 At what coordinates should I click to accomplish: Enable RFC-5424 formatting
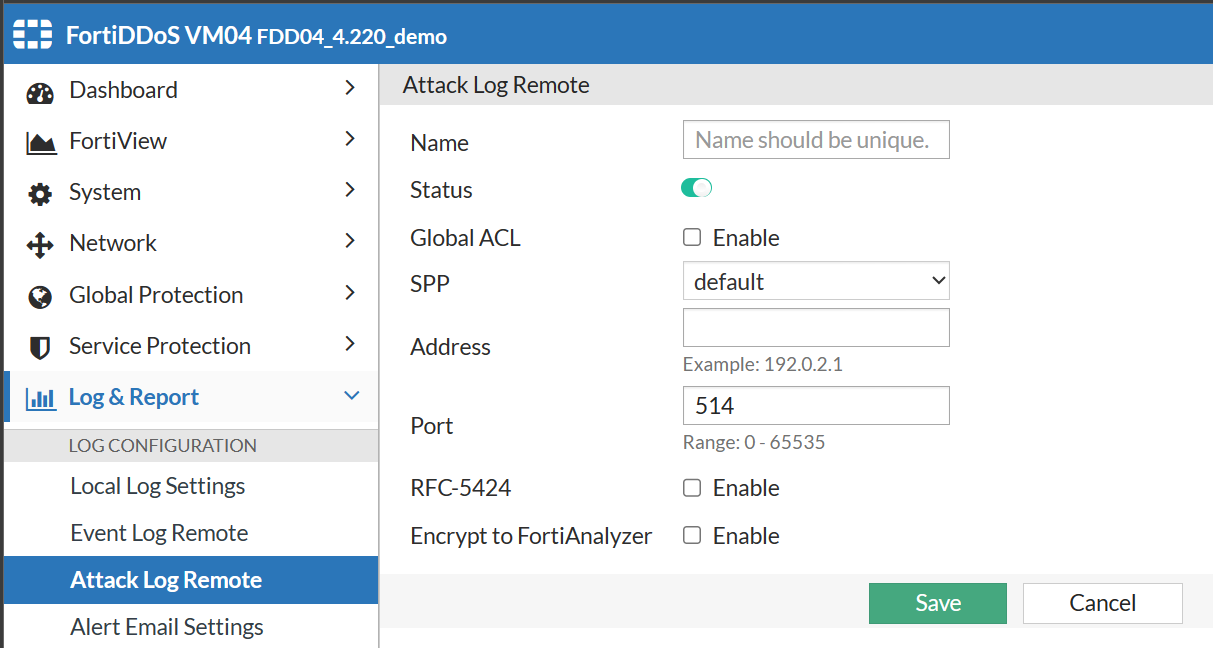point(691,487)
